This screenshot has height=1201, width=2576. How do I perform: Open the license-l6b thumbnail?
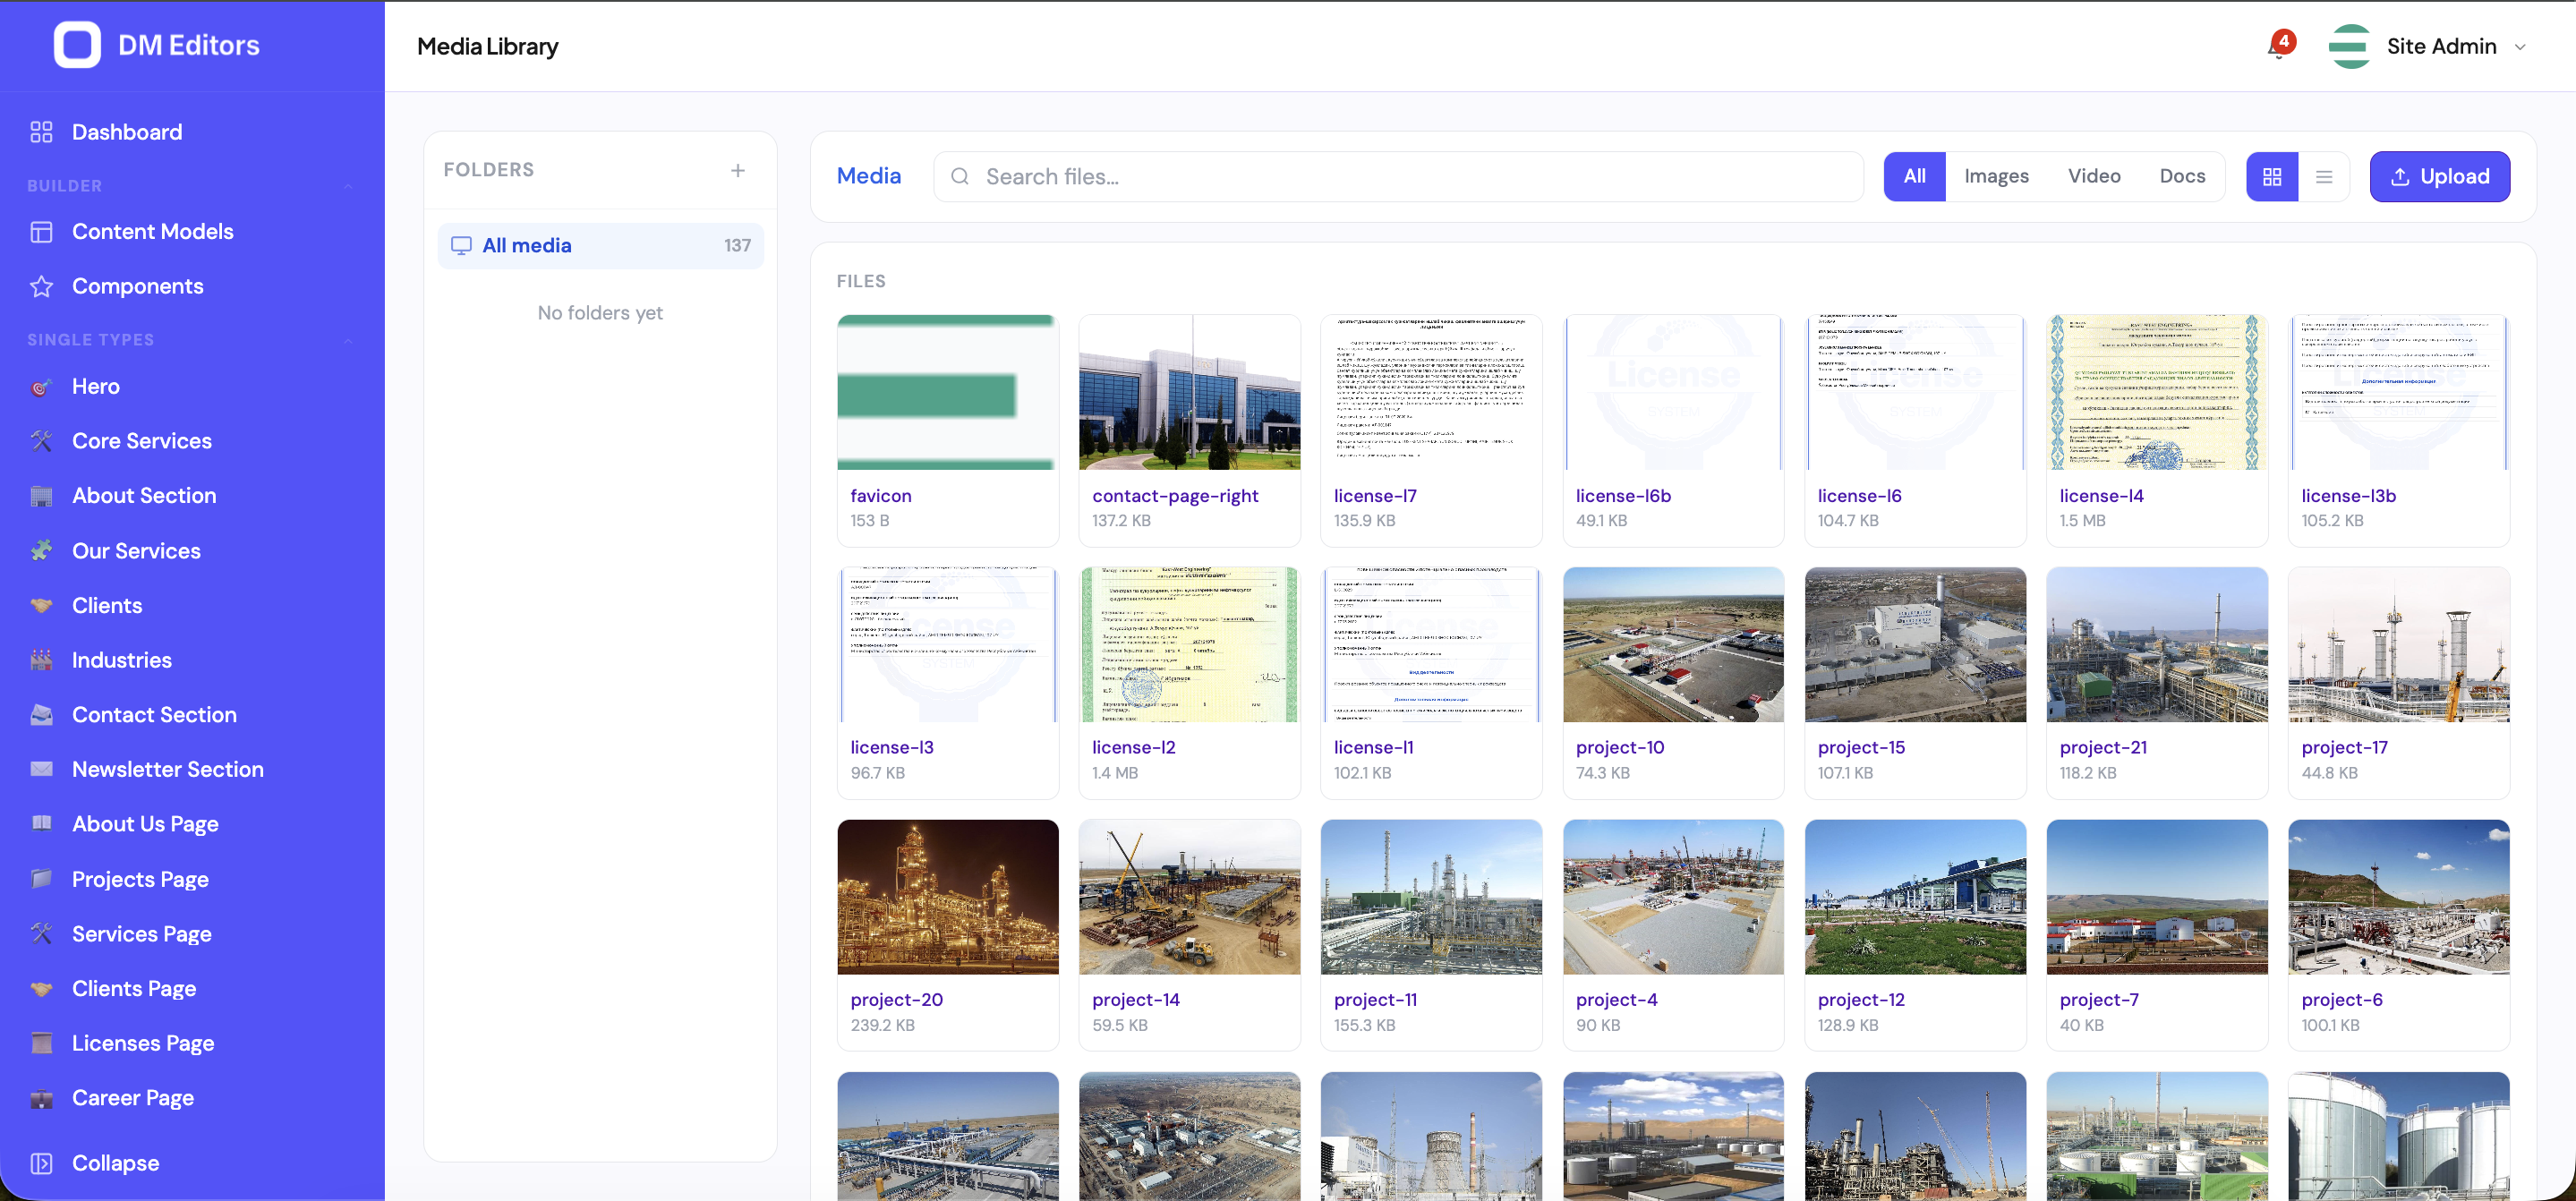1673,392
